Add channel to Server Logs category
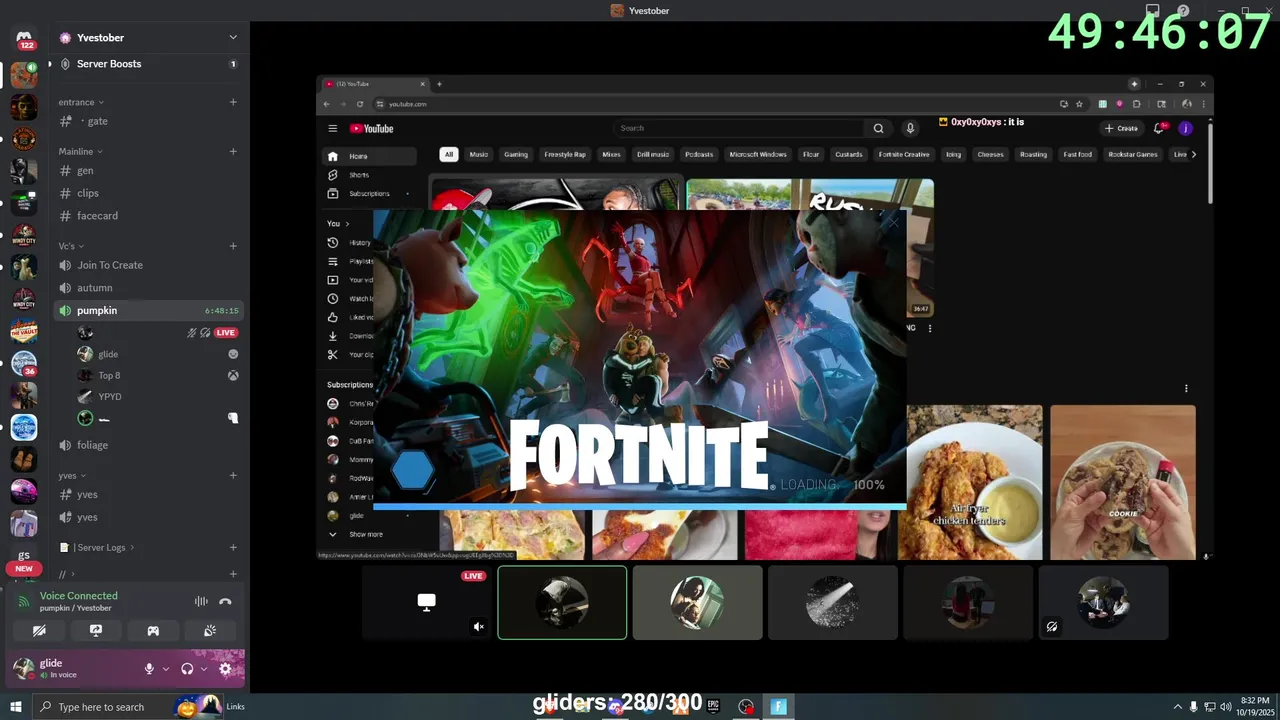1280x720 pixels. (x=233, y=548)
